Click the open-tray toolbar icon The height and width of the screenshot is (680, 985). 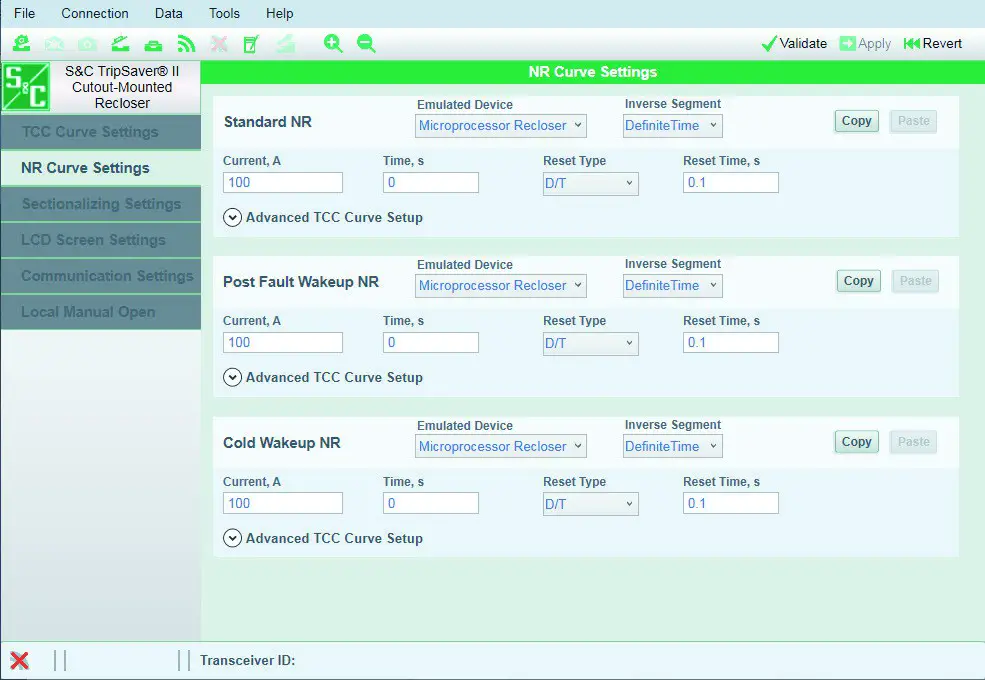[x=120, y=43]
